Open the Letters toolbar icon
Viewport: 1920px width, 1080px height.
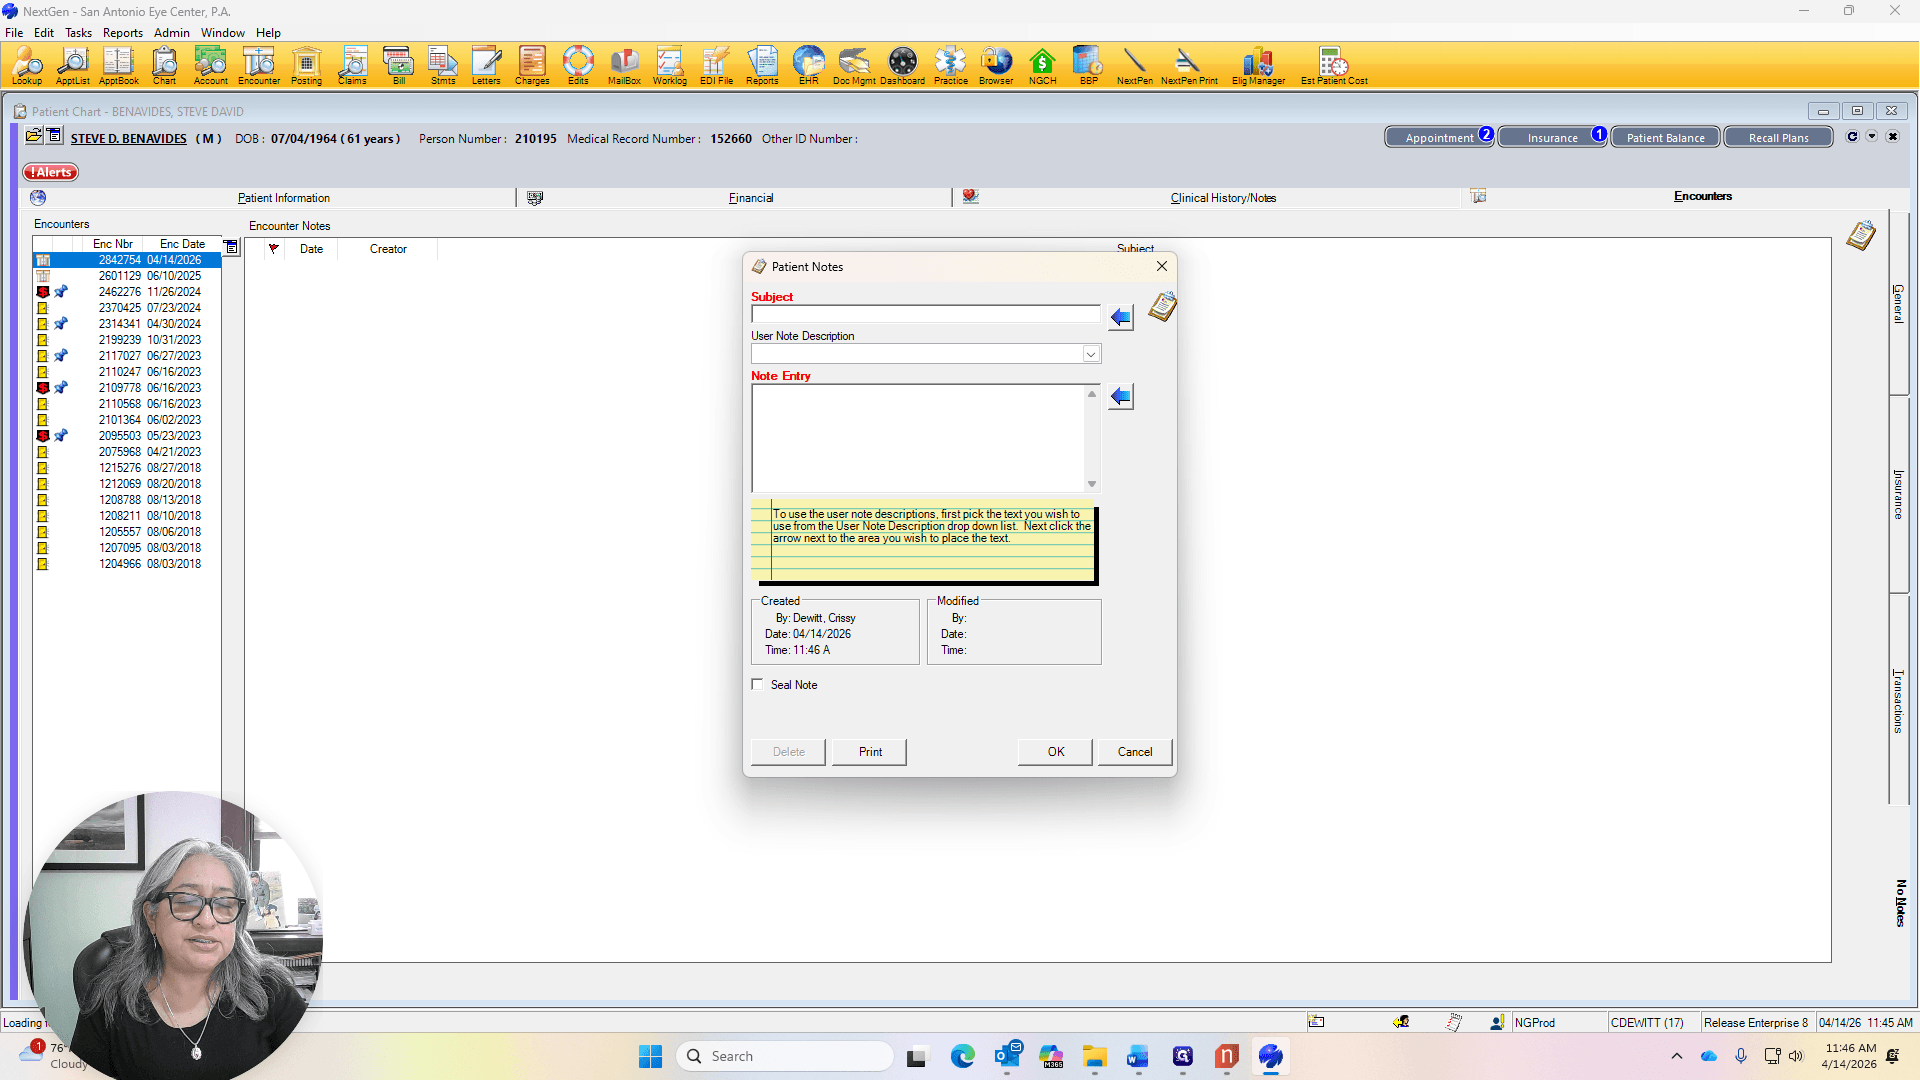click(x=486, y=66)
